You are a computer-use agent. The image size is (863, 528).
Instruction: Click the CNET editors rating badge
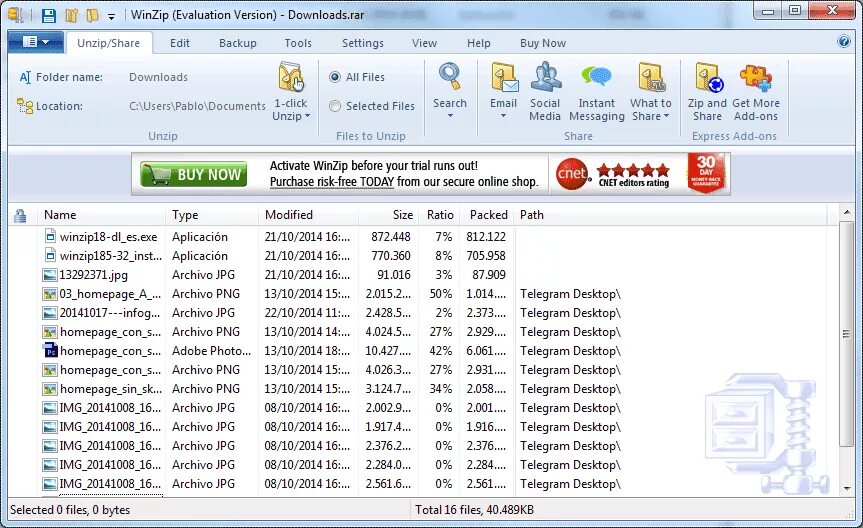[x=614, y=174]
